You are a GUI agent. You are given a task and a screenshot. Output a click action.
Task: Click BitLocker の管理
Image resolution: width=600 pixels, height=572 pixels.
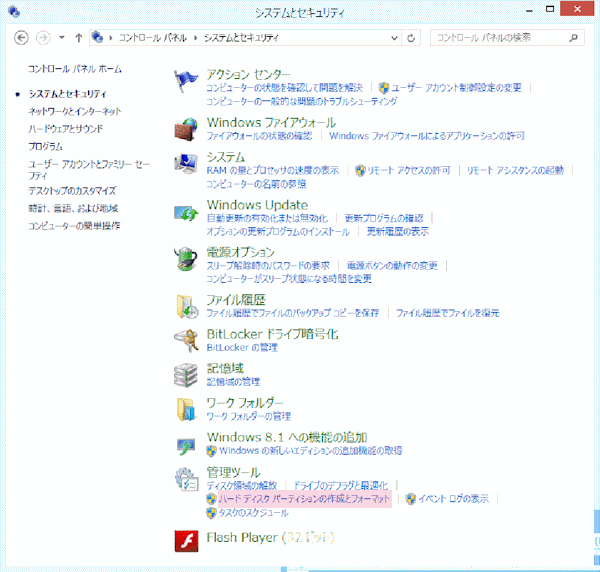tap(242, 348)
